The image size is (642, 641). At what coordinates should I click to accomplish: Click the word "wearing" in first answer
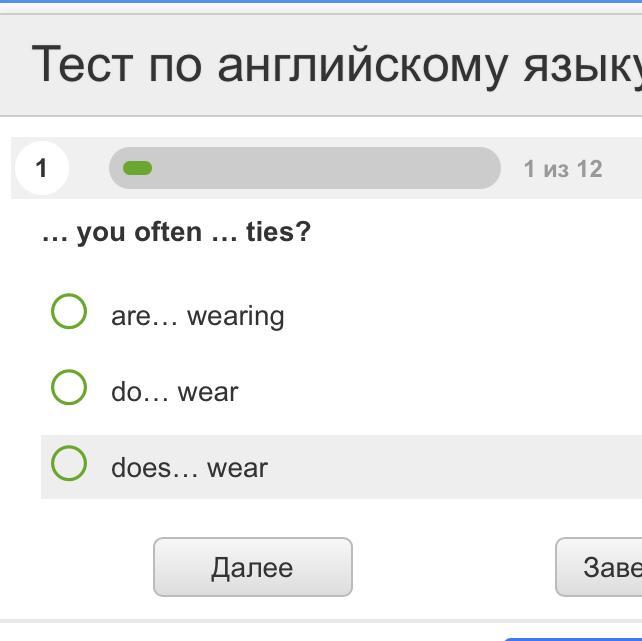pos(236,316)
